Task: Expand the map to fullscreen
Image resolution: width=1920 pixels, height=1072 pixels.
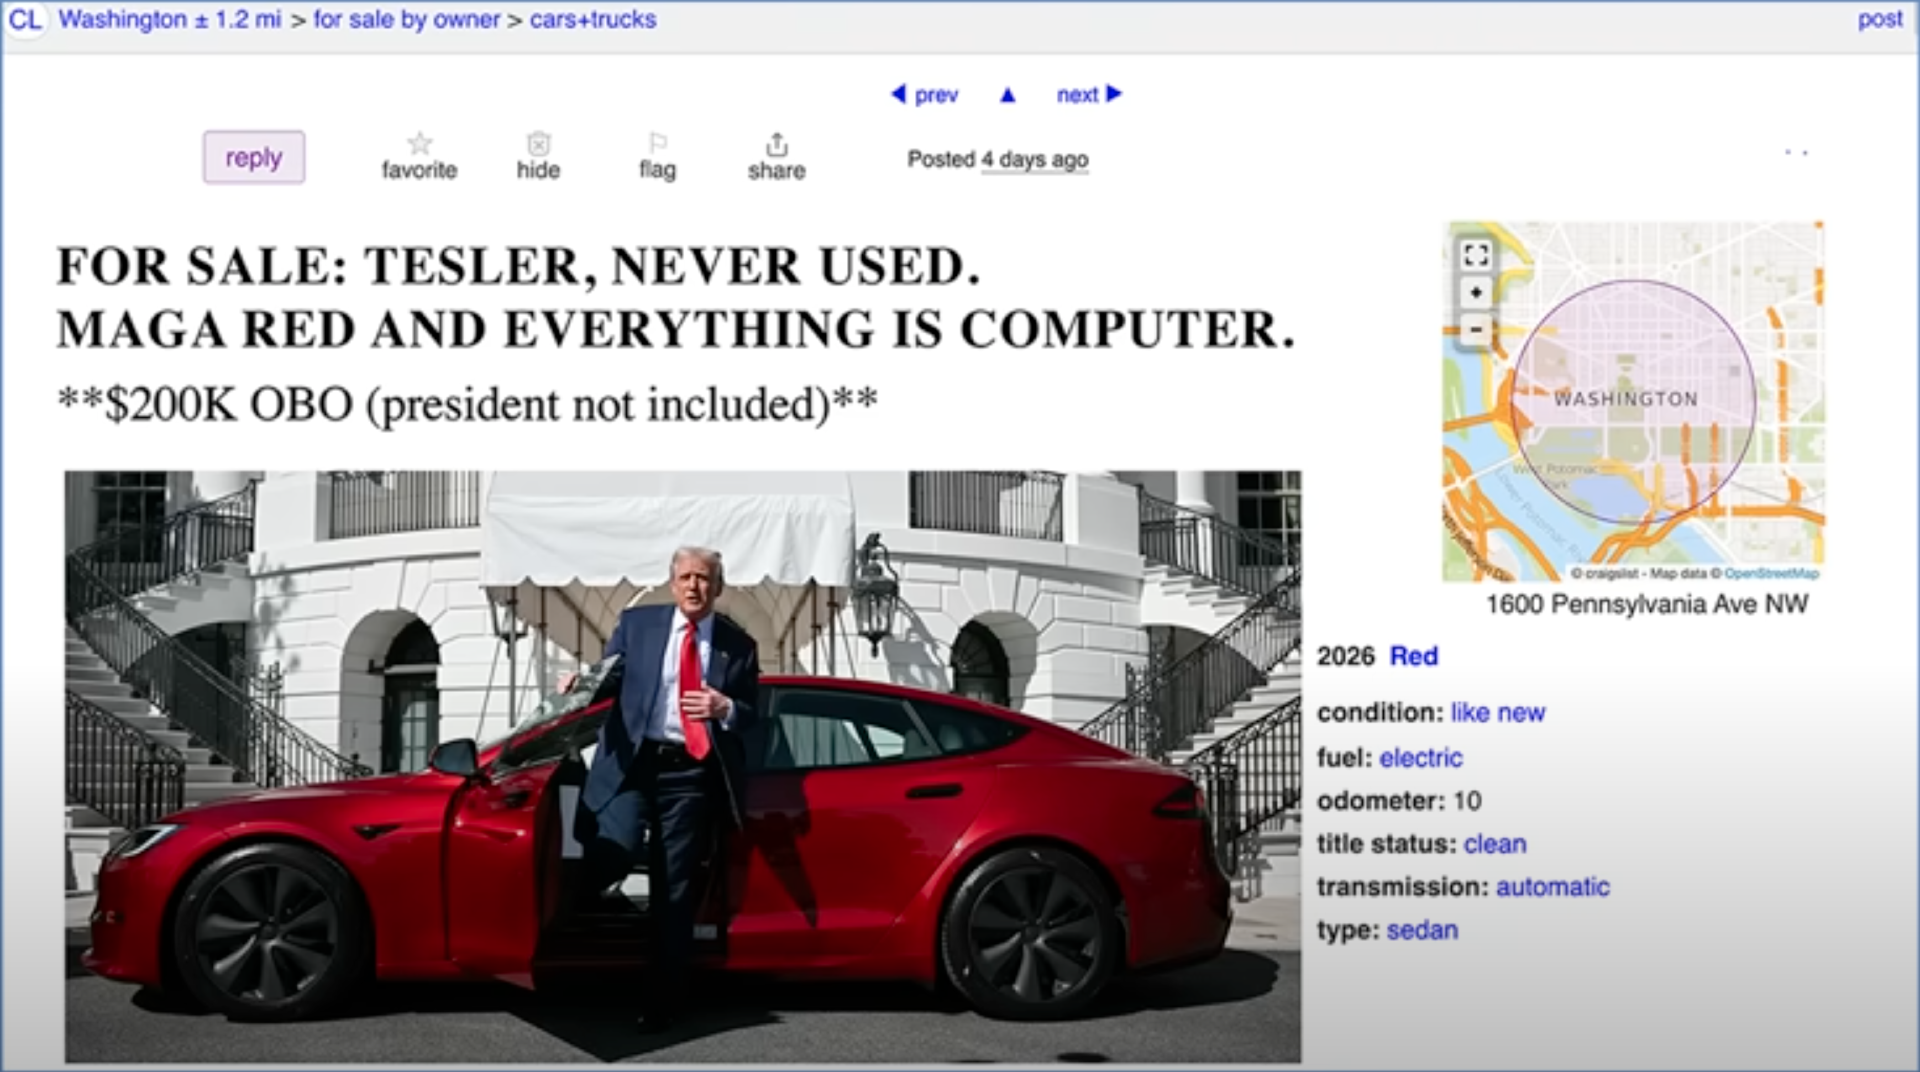Action: (1475, 255)
